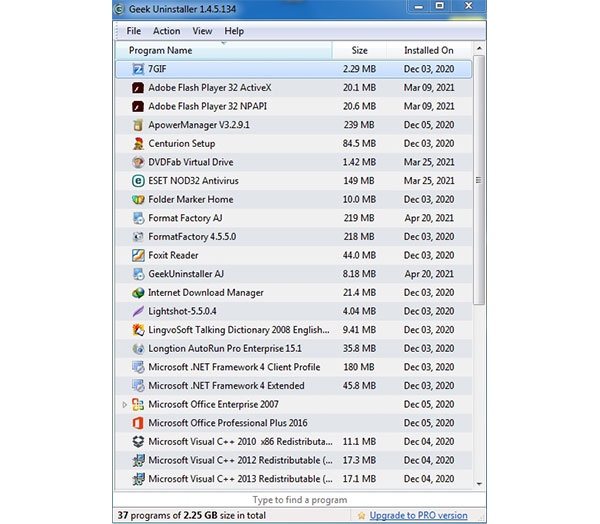This screenshot has height=524, width=600.
Task: Click the .NET Framework 4 Client Profile icon
Action: pyautogui.click(x=138, y=367)
